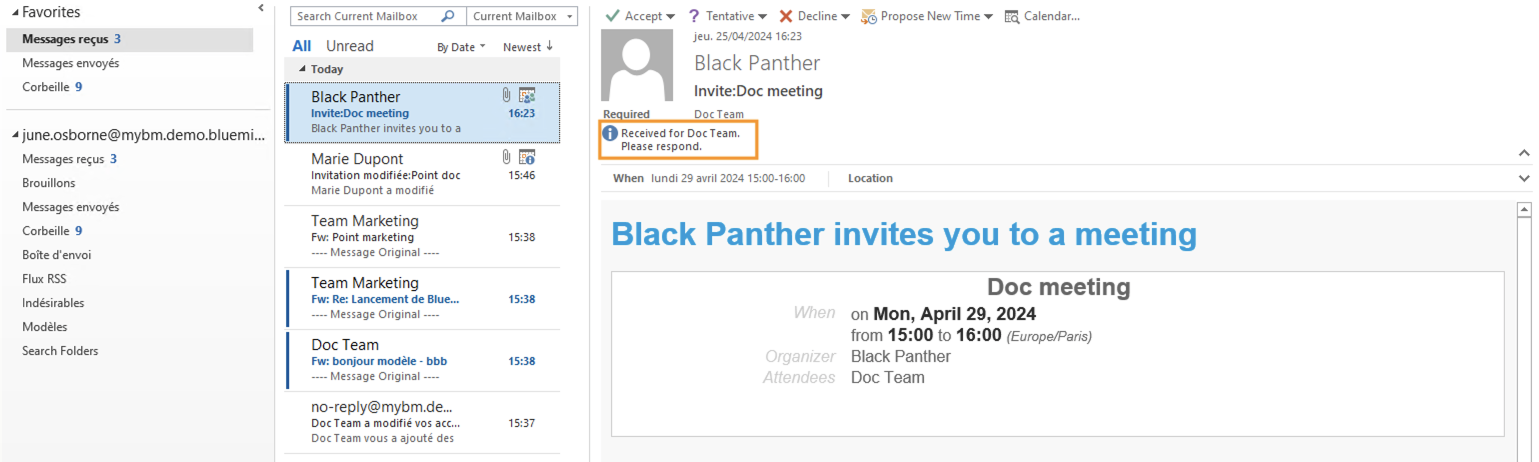Click the Accept checkmark icon
This screenshot has height=462, width=1539.
click(x=612, y=16)
